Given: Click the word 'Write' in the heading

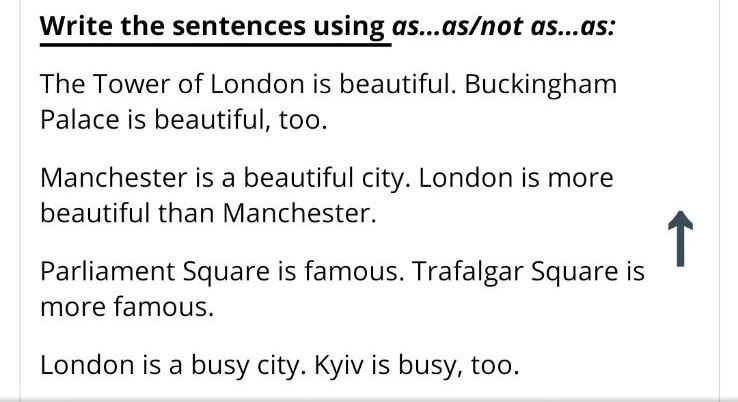Looking at the screenshot, I should [x=76, y=26].
